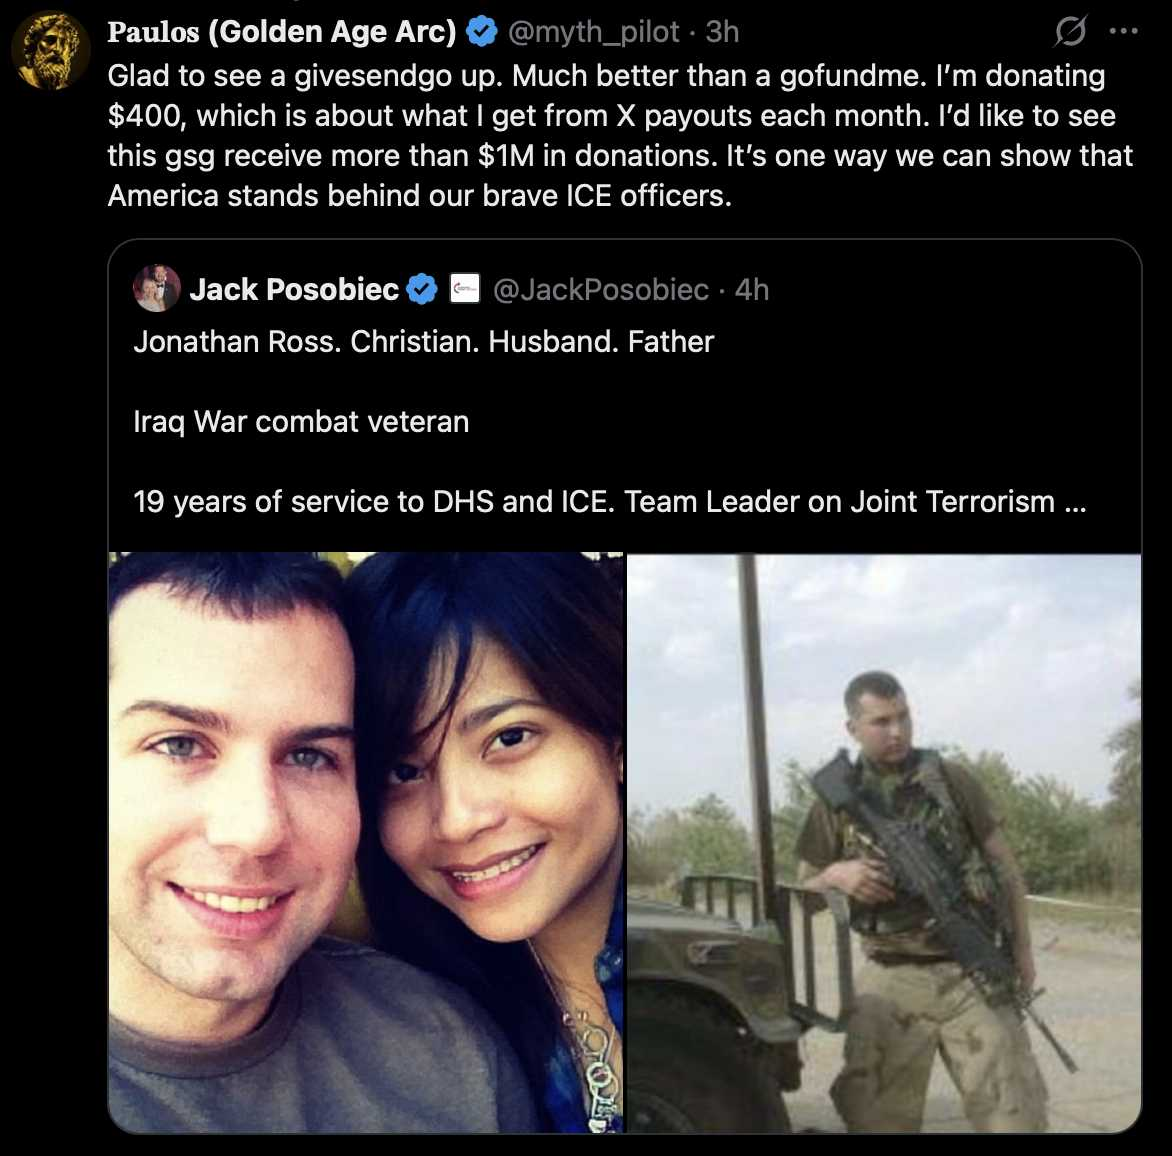The height and width of the screenshot is (1156, 1172).
Task: Open Jack Posobiec display name link
Action: point(294,289)
